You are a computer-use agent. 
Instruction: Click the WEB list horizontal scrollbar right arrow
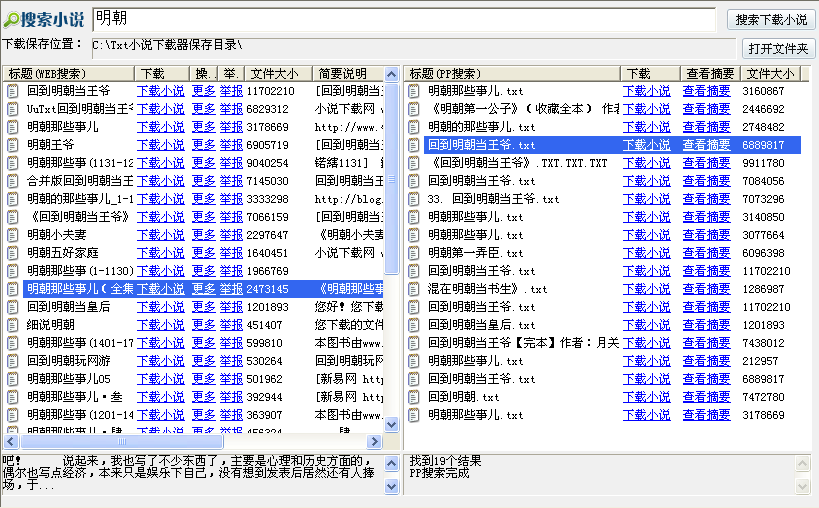[x=376, y=441]
